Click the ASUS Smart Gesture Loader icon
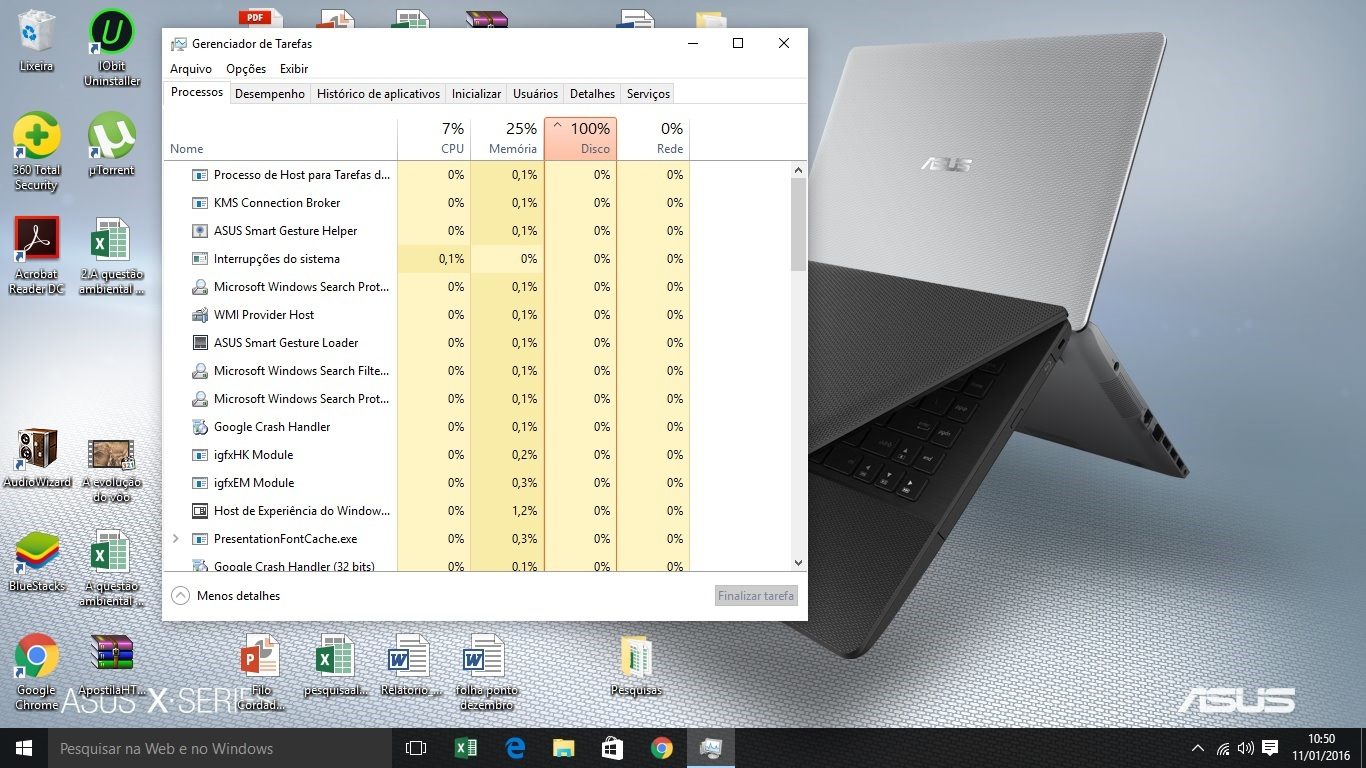 click(x=199, y=343)
